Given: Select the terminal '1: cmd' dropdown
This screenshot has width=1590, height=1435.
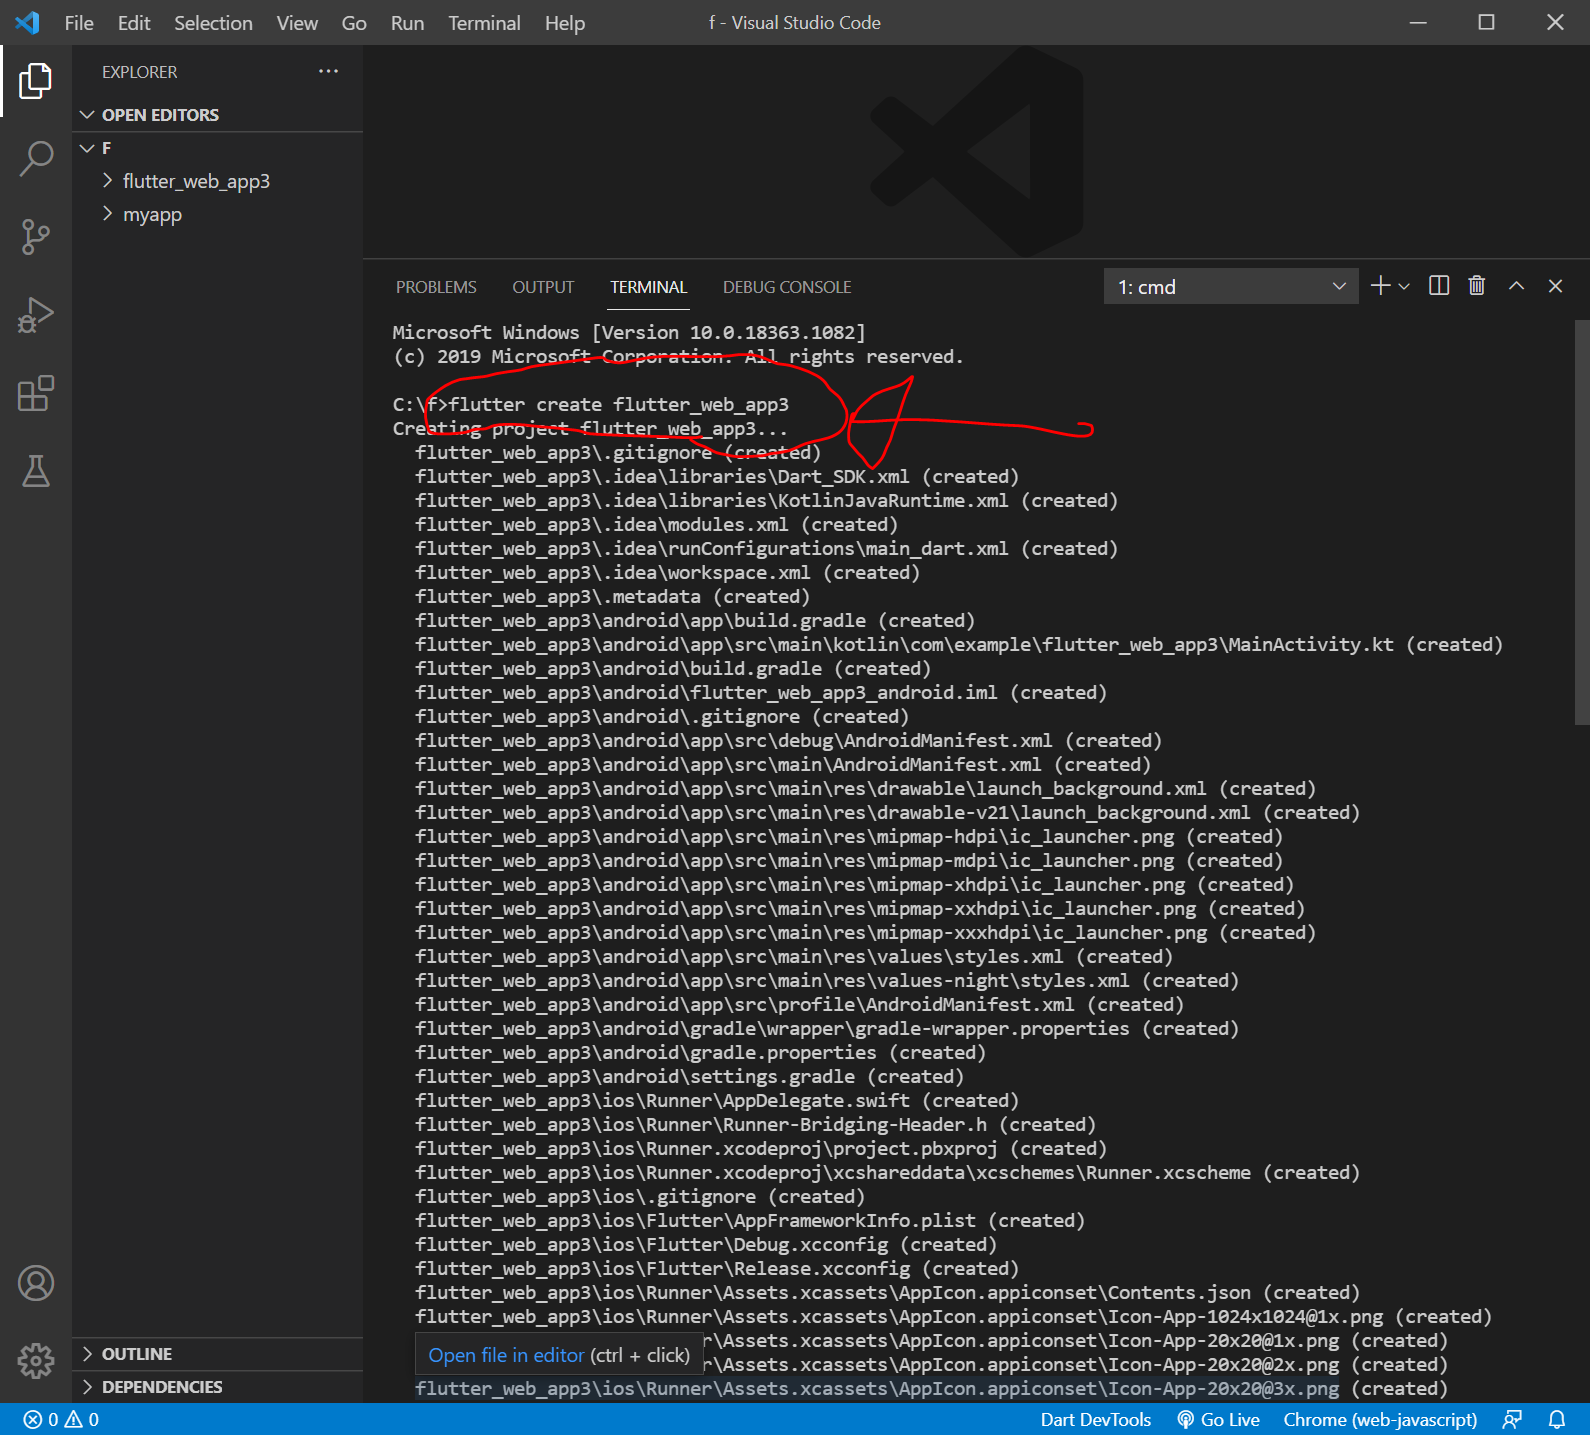Looking at the screenshot, I should [1231, 287].
